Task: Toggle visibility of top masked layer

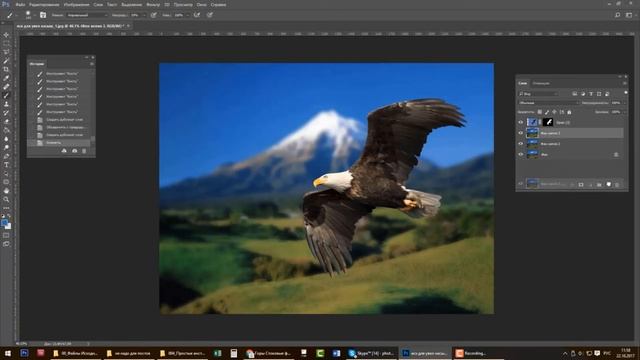Action: click(x=520, y=122)
